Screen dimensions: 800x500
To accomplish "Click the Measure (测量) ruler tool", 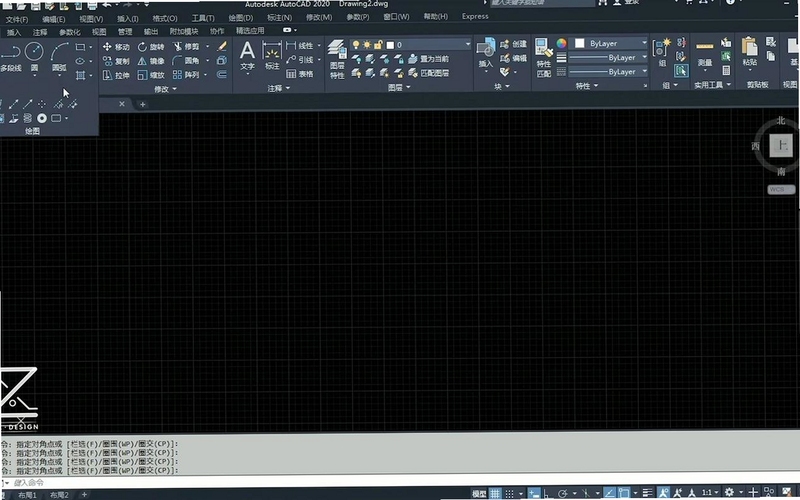I will coord(705,54).
